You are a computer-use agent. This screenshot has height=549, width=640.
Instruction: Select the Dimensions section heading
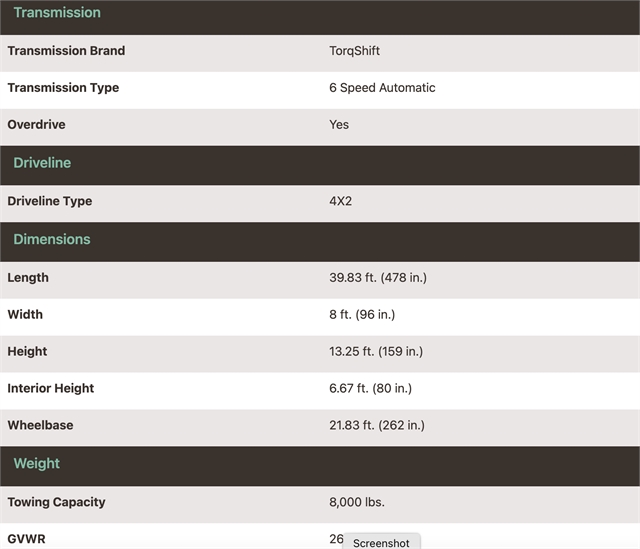(52, 240)
